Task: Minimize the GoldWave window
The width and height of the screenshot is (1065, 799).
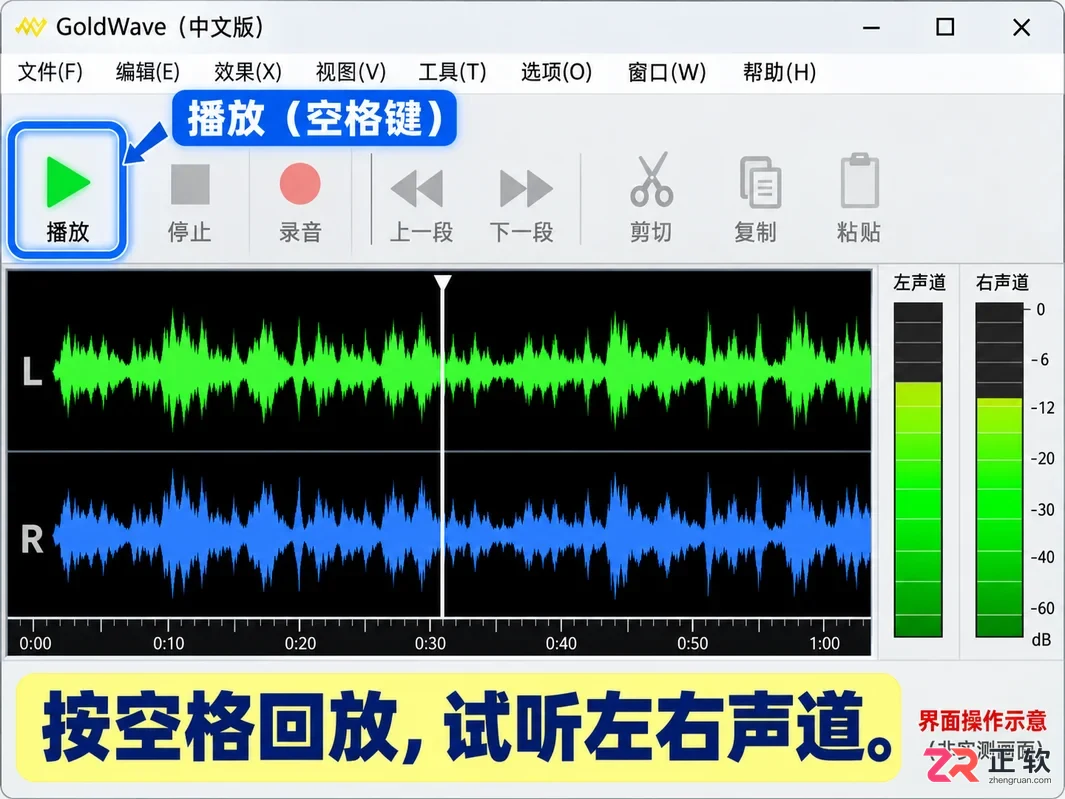Action: pos(871,28)
